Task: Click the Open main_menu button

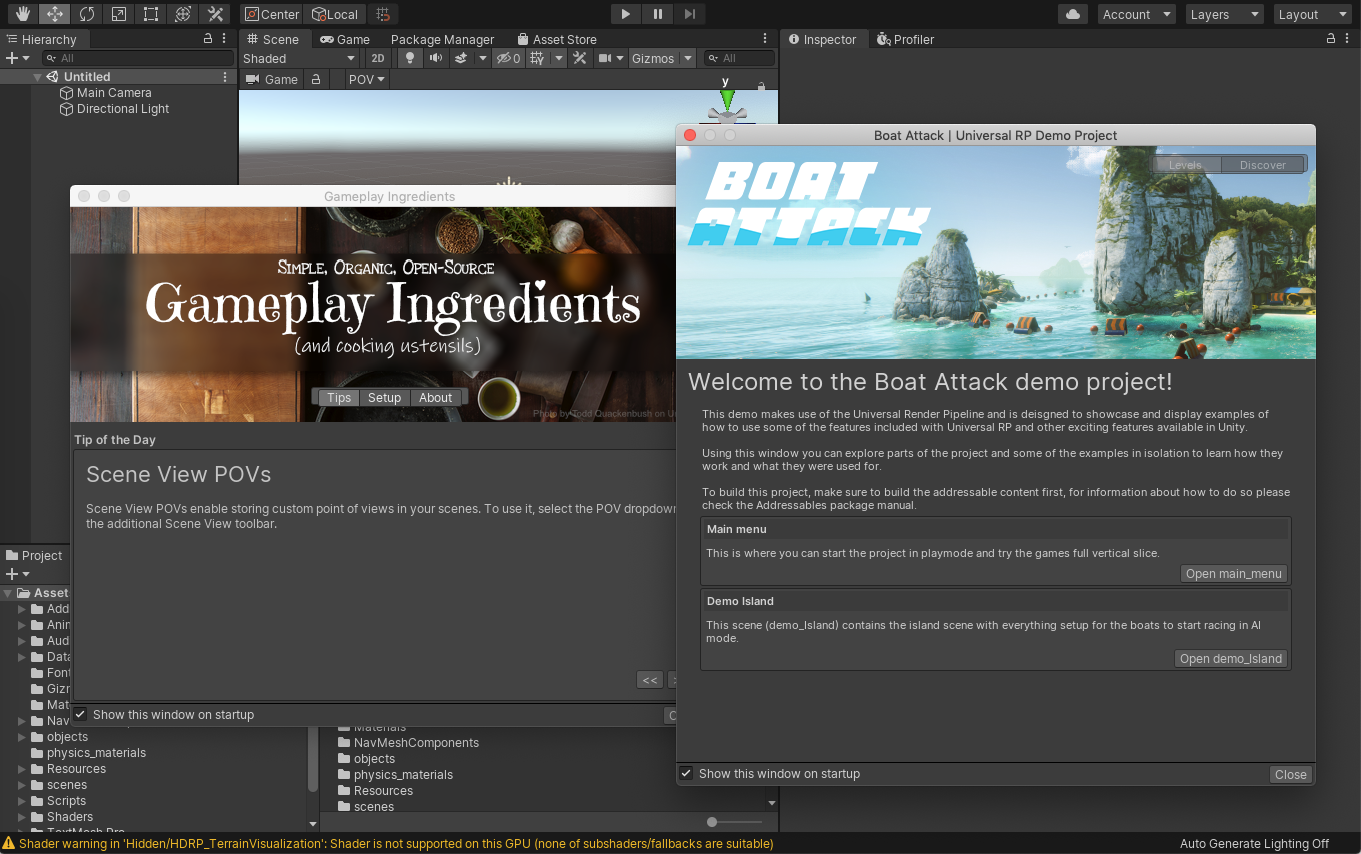Action: 1233,573
